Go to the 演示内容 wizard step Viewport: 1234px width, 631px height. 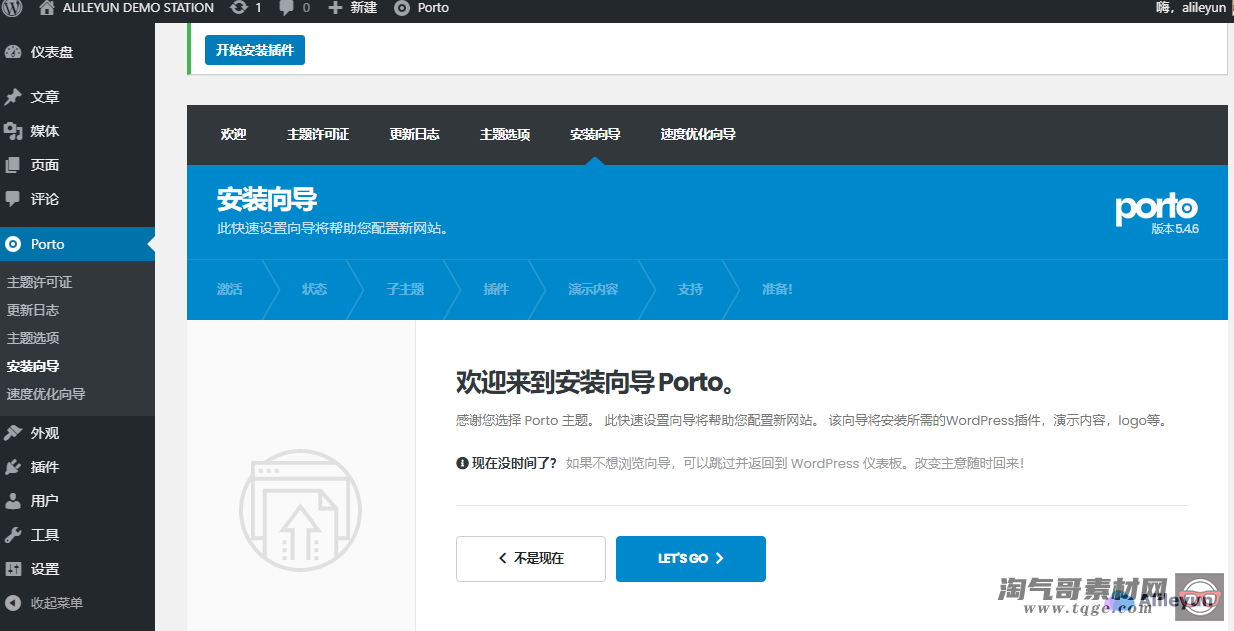(593, 289)
